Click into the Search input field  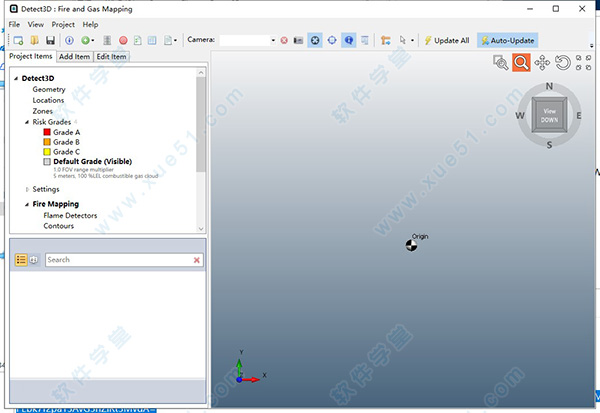117,259
